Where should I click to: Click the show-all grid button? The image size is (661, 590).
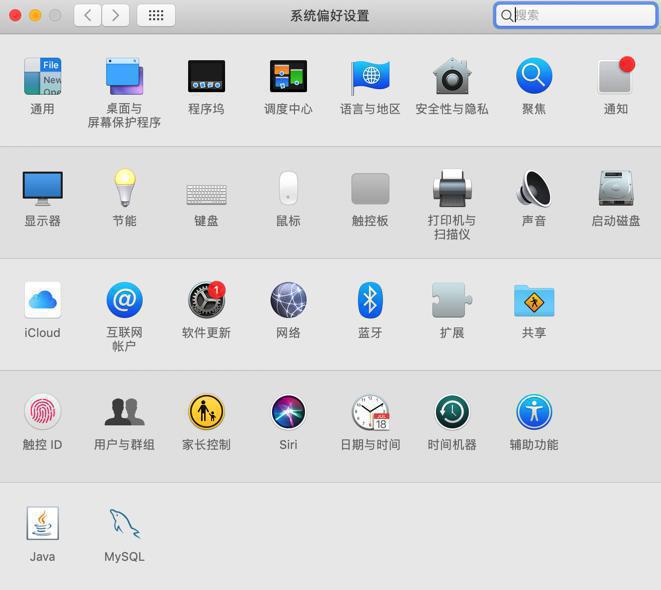point(156,16)
